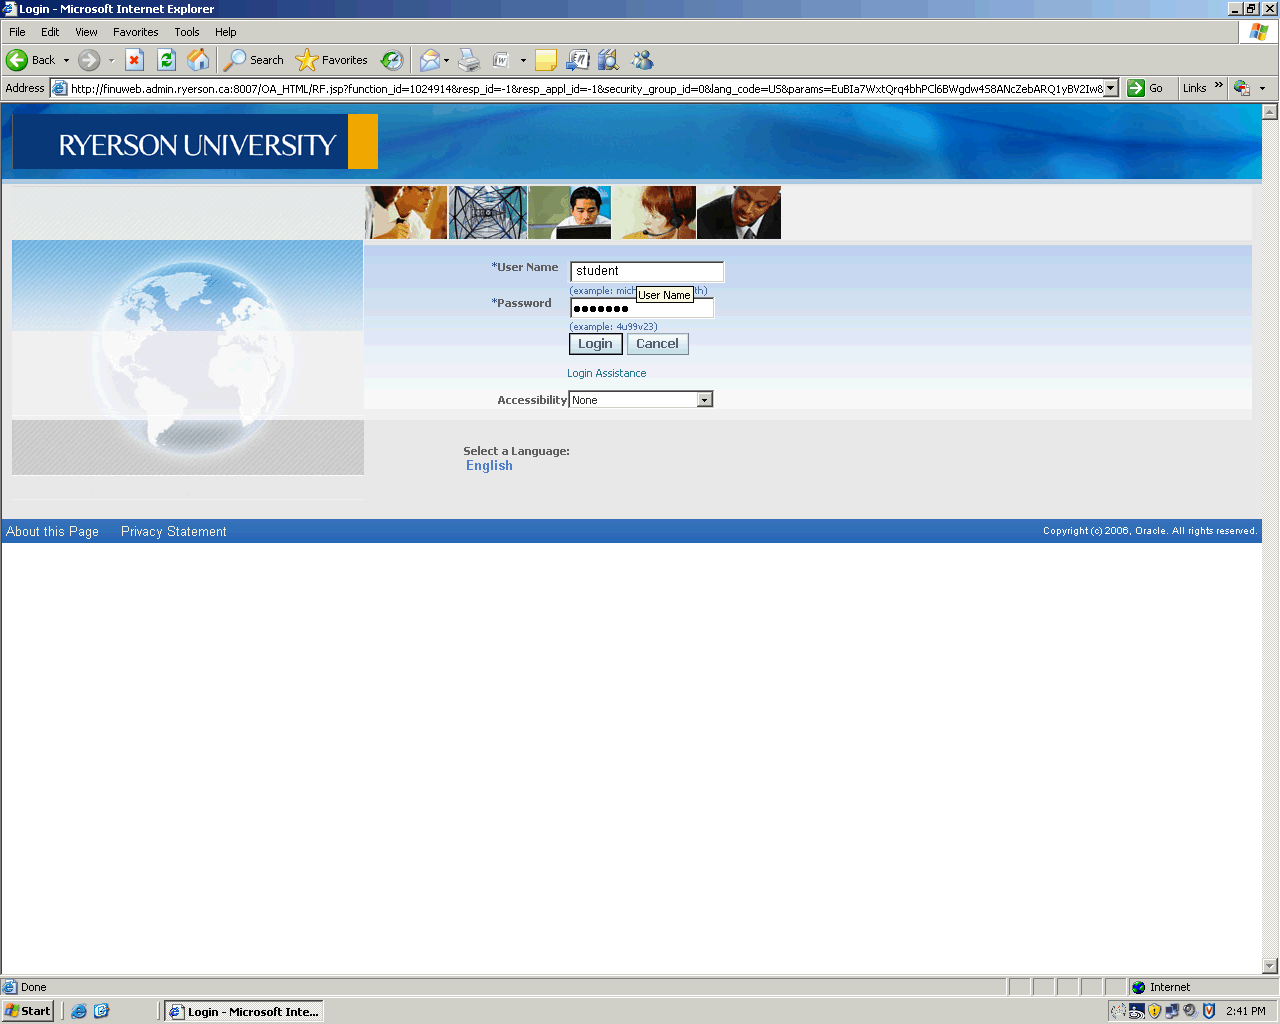
Task: Expand the Accessibility dropdown
Action: pos(704,400)
